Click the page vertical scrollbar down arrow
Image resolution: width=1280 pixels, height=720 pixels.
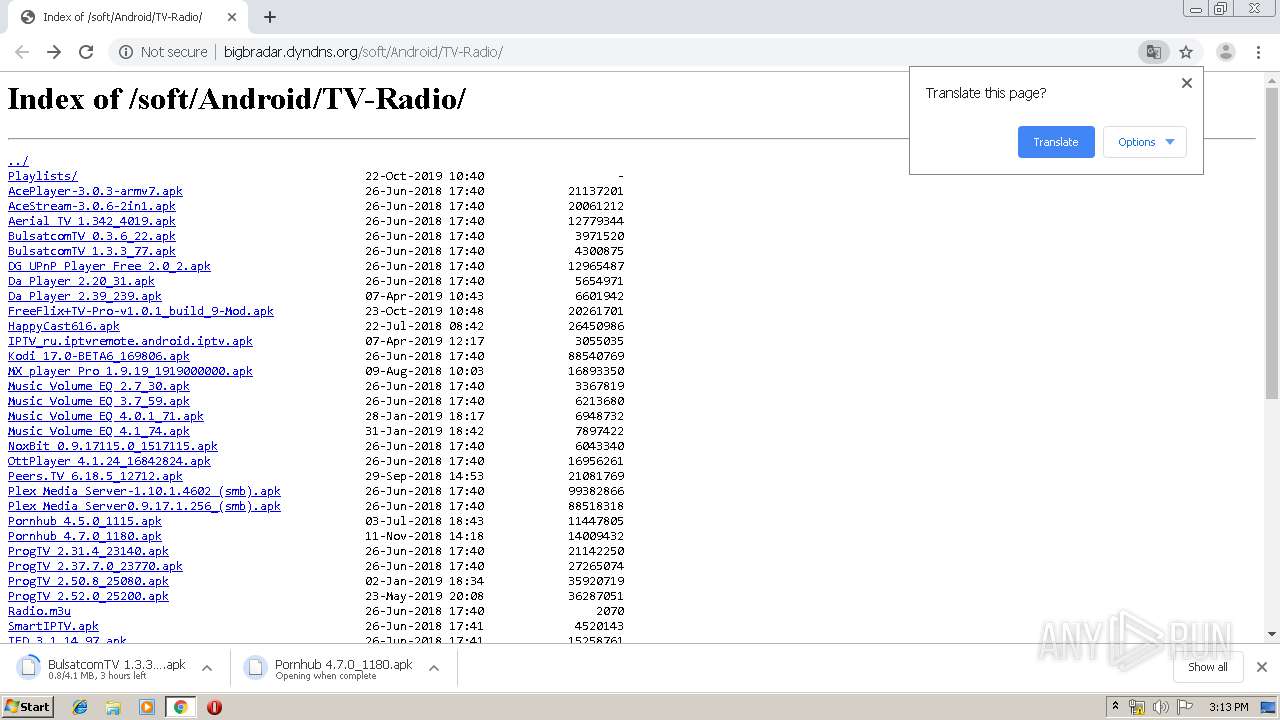click(1272, 634)
